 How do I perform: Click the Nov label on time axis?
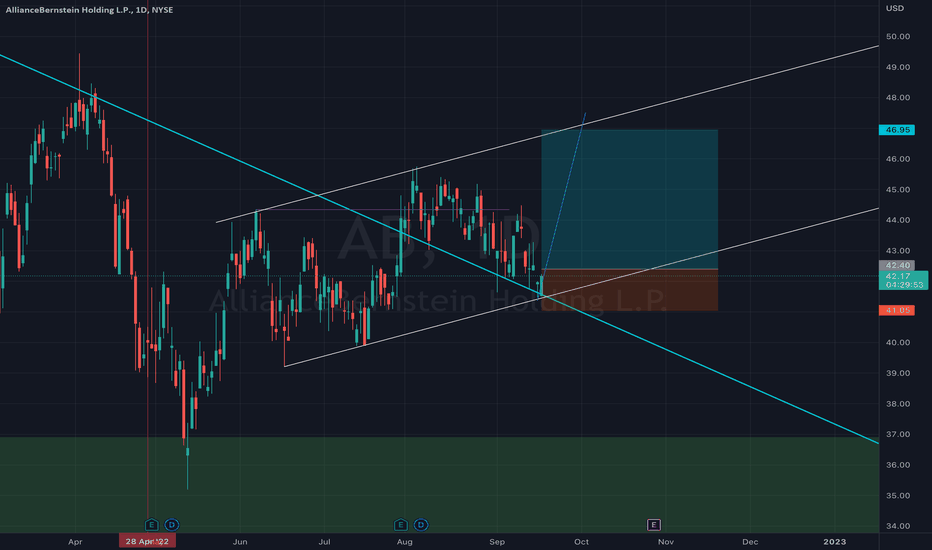click(x=666, y=542)
